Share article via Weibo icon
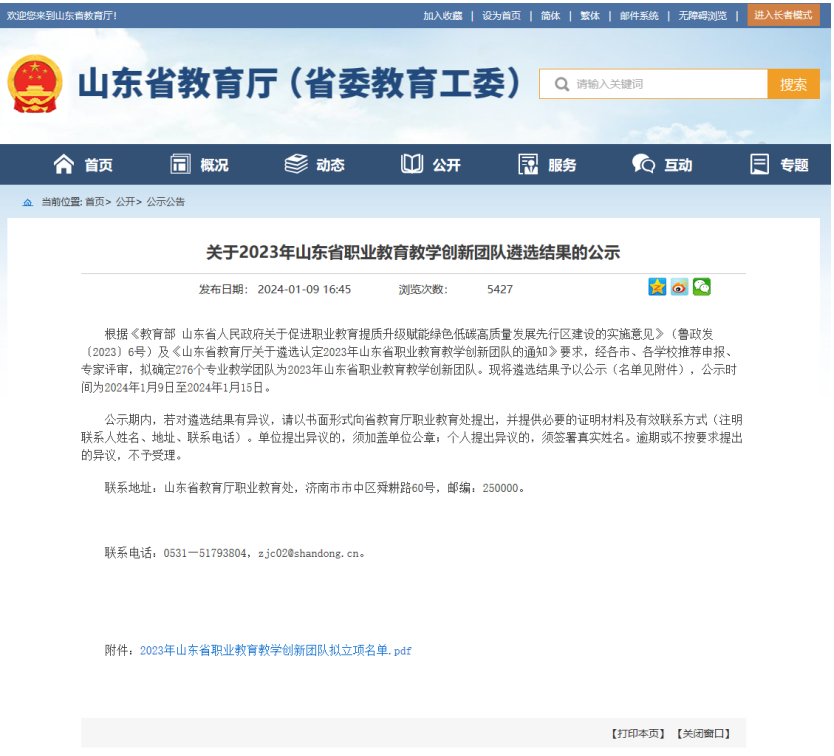The height and width of the screenshot is (756, 834). [679, 288]
